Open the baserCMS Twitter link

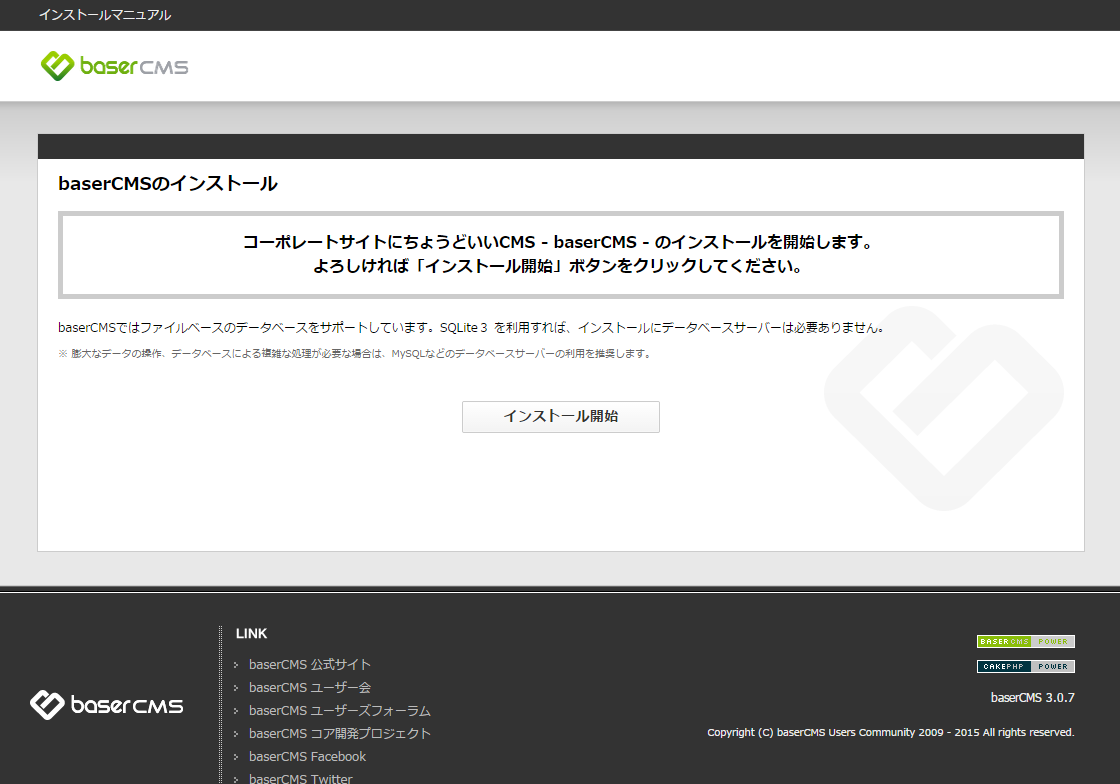[x=300, y=778]
